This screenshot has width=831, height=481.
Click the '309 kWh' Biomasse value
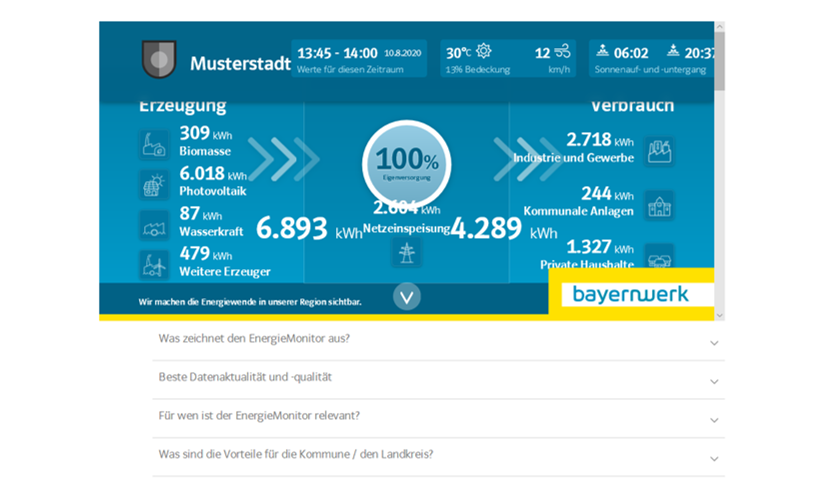click(x=206, y=133)
